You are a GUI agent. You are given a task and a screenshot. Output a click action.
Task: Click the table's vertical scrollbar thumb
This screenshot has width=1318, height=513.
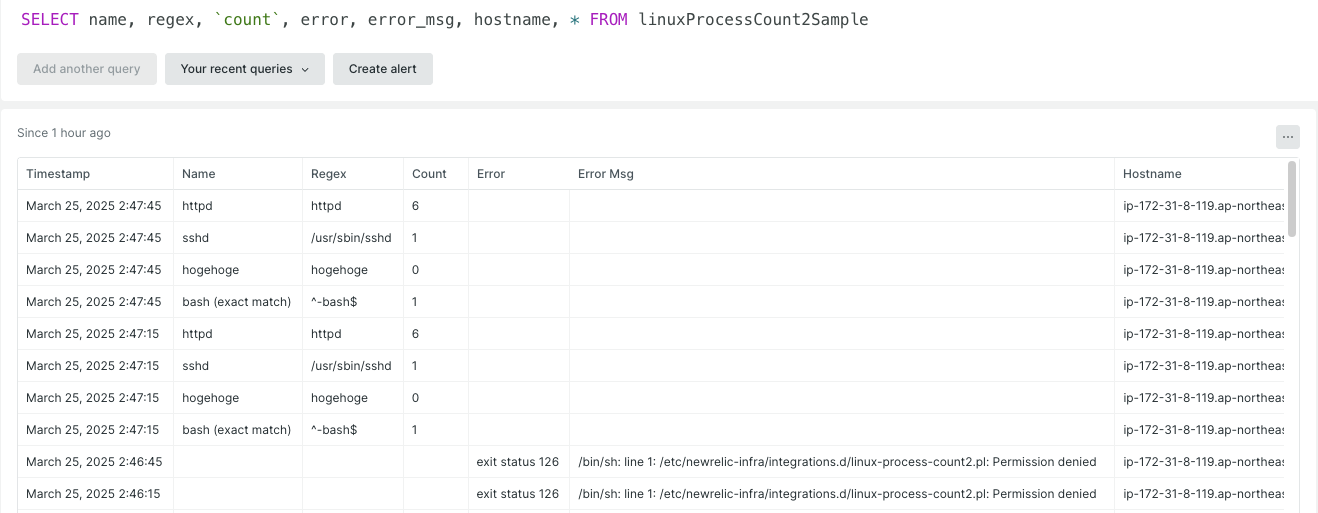pyautogui.click(x=1292, y=199)
